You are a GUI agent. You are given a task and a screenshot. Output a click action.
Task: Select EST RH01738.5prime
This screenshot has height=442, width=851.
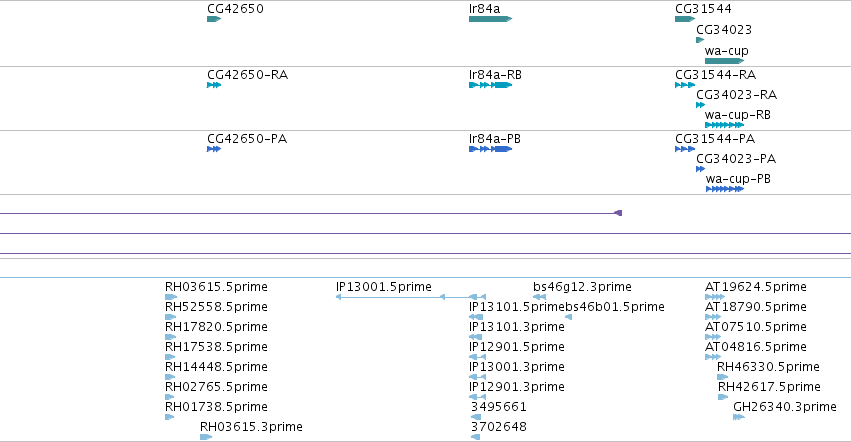coord(216,407)
